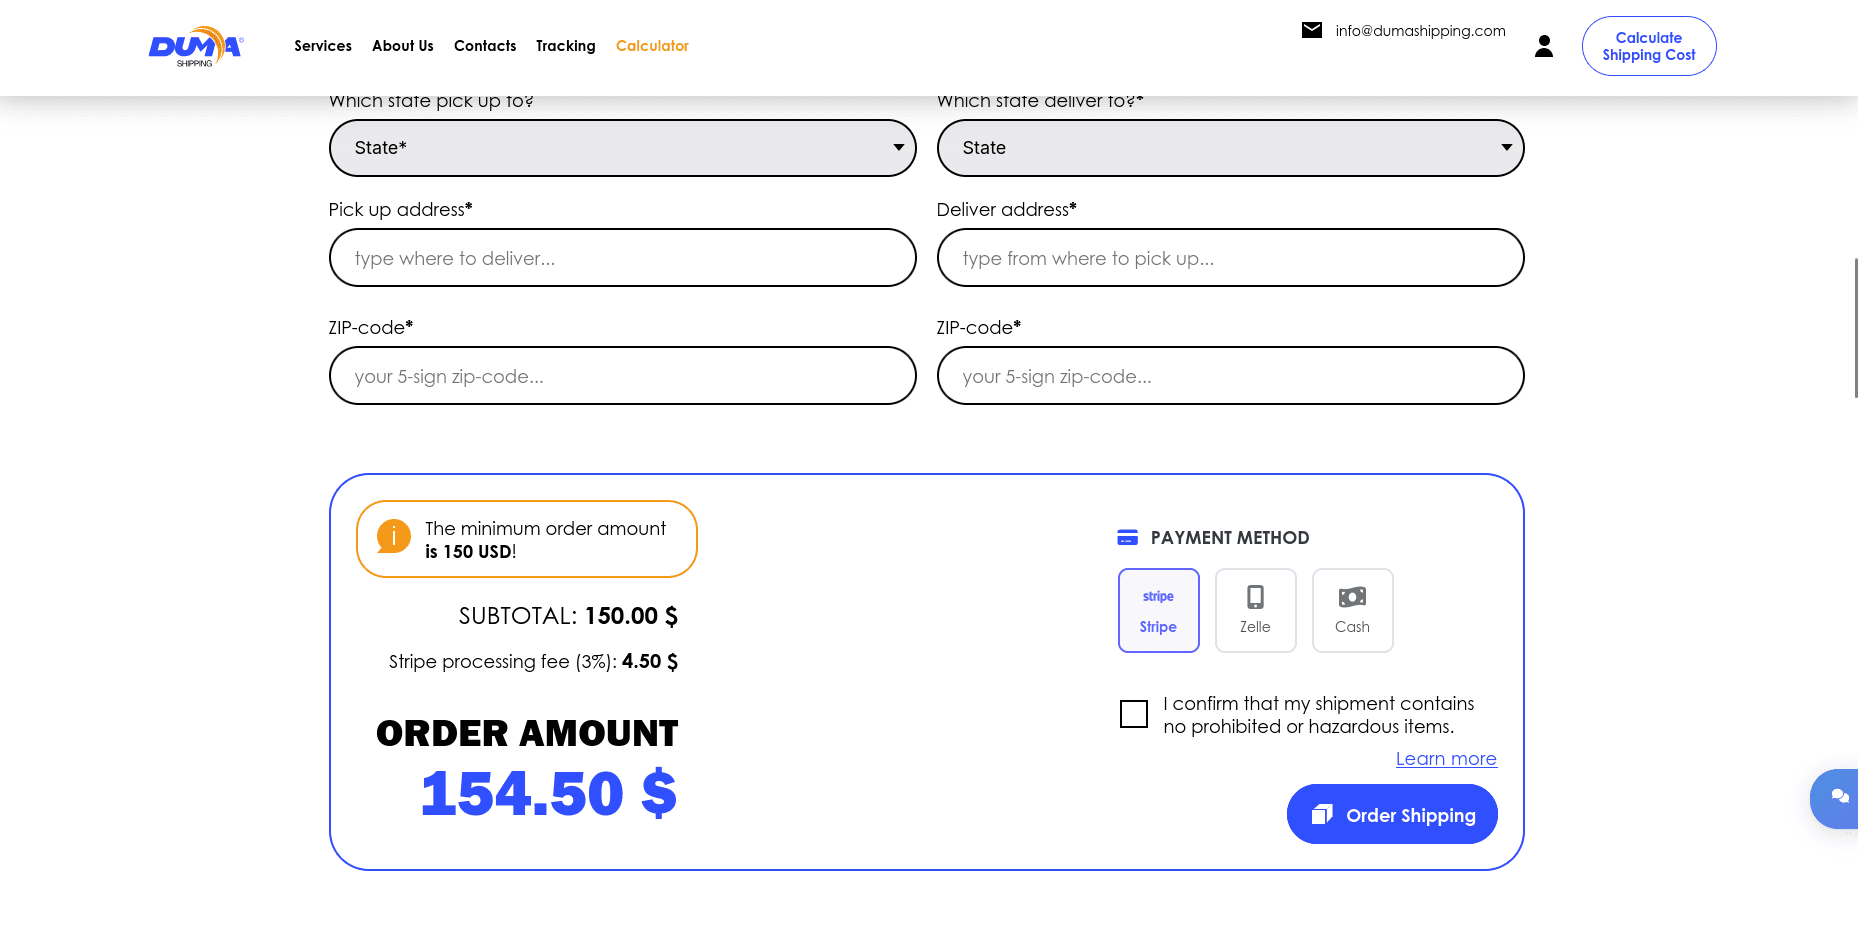Open the live chat bubble widget

1838,797
